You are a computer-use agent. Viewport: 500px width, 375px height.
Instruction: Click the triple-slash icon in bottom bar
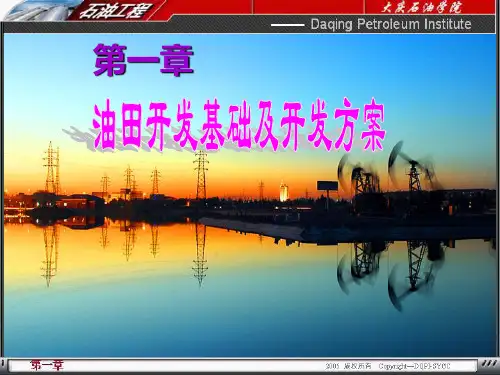point(489,364)
